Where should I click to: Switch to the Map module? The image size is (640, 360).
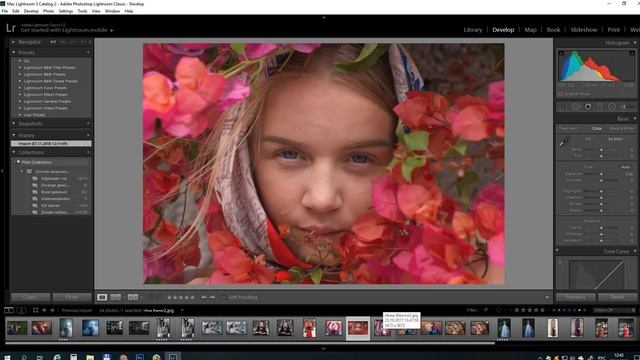point(530,30)
